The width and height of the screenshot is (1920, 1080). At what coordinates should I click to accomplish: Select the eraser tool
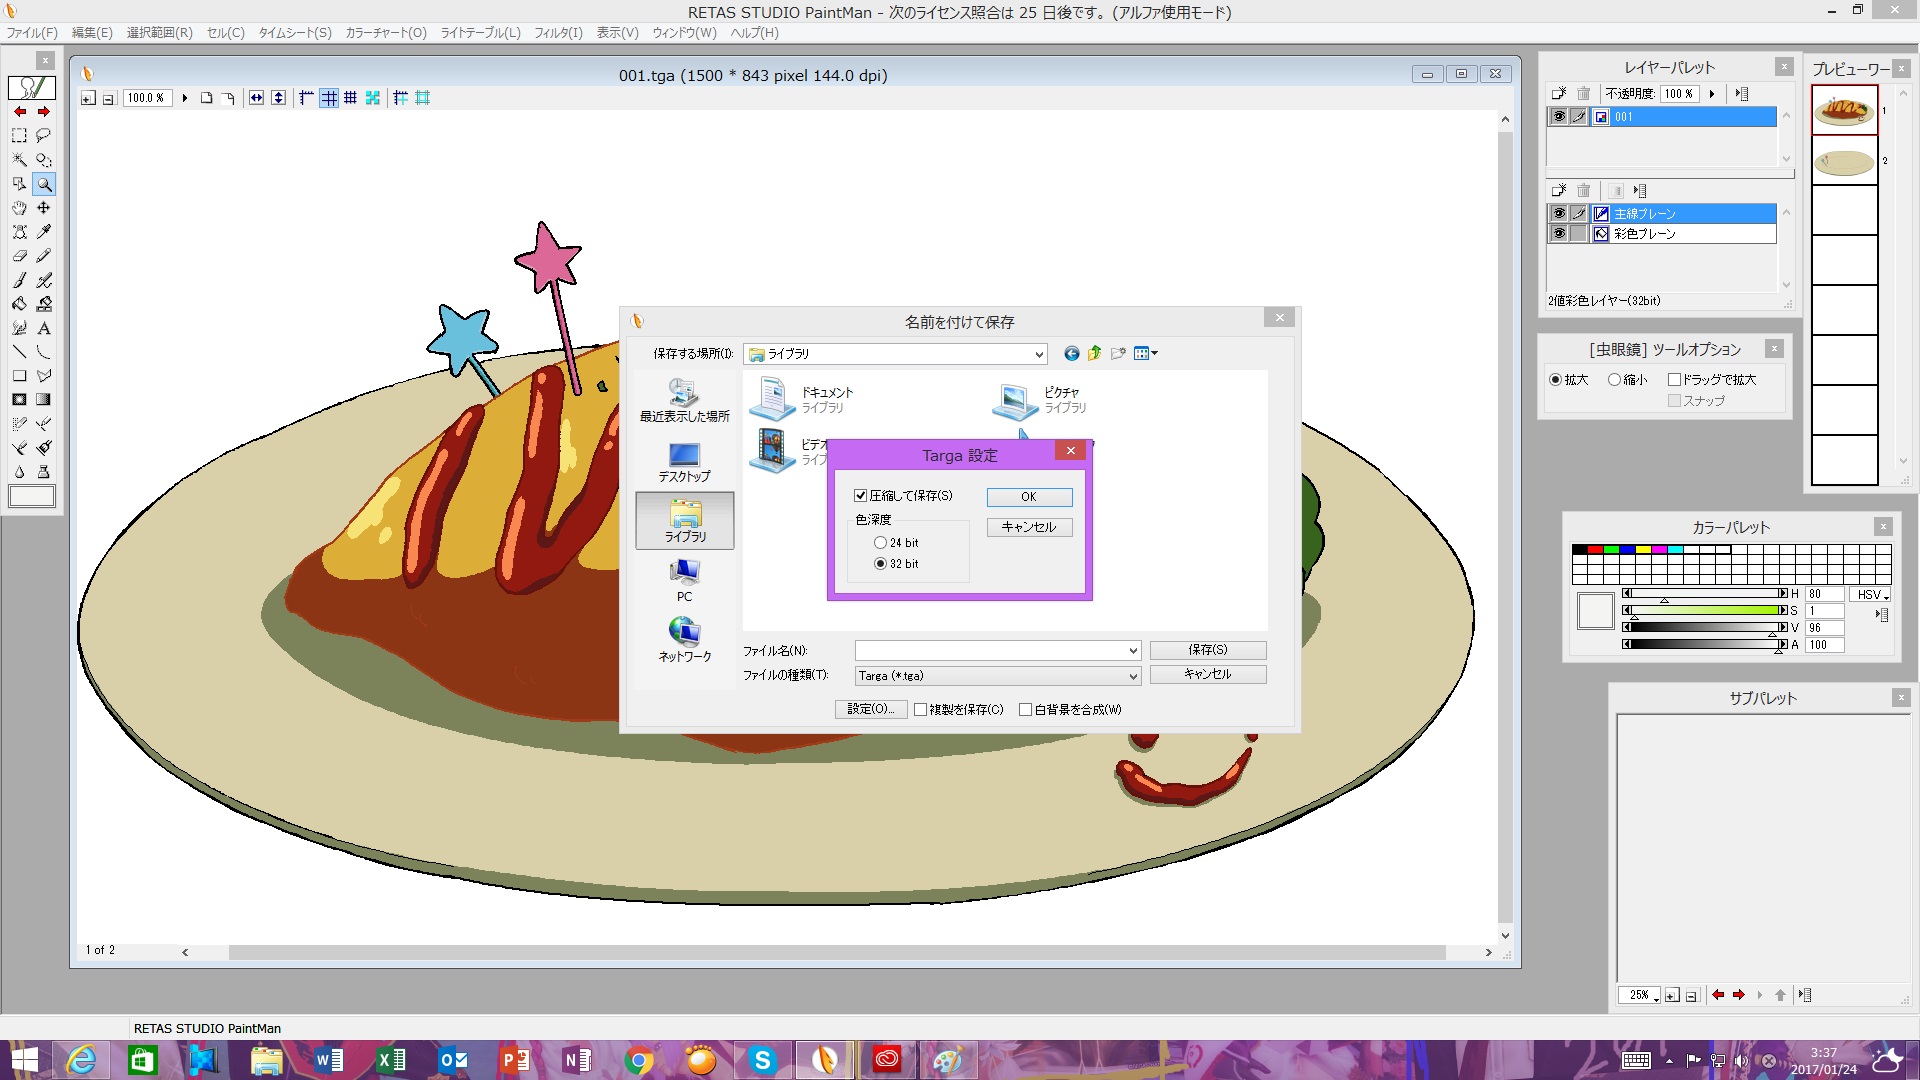[19, 256]
